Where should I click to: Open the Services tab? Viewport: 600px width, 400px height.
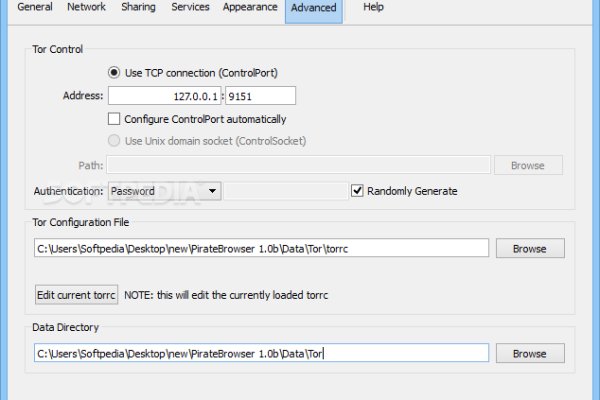click(190, 7)
